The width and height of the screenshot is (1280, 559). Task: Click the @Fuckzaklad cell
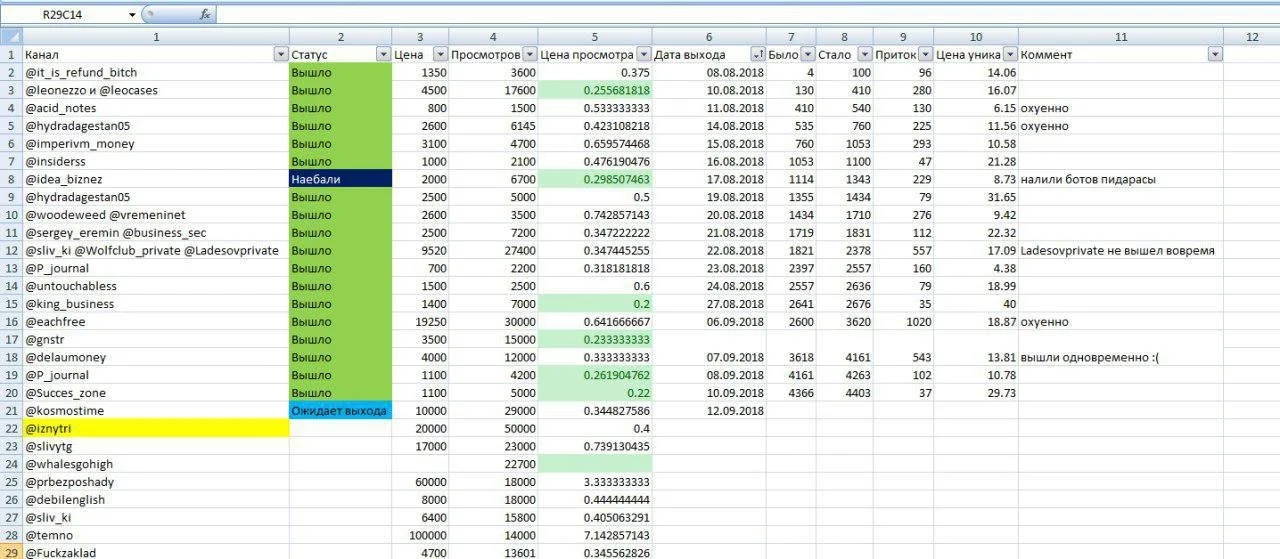[x=155, y=552]
